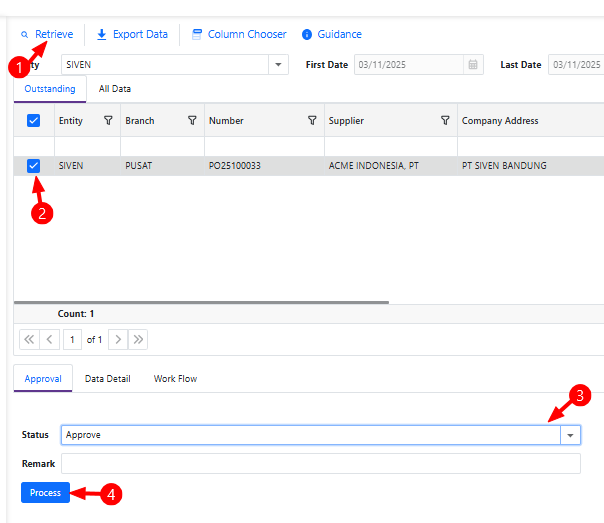Click the Count: 1 summary text

(x=76, y=314)
